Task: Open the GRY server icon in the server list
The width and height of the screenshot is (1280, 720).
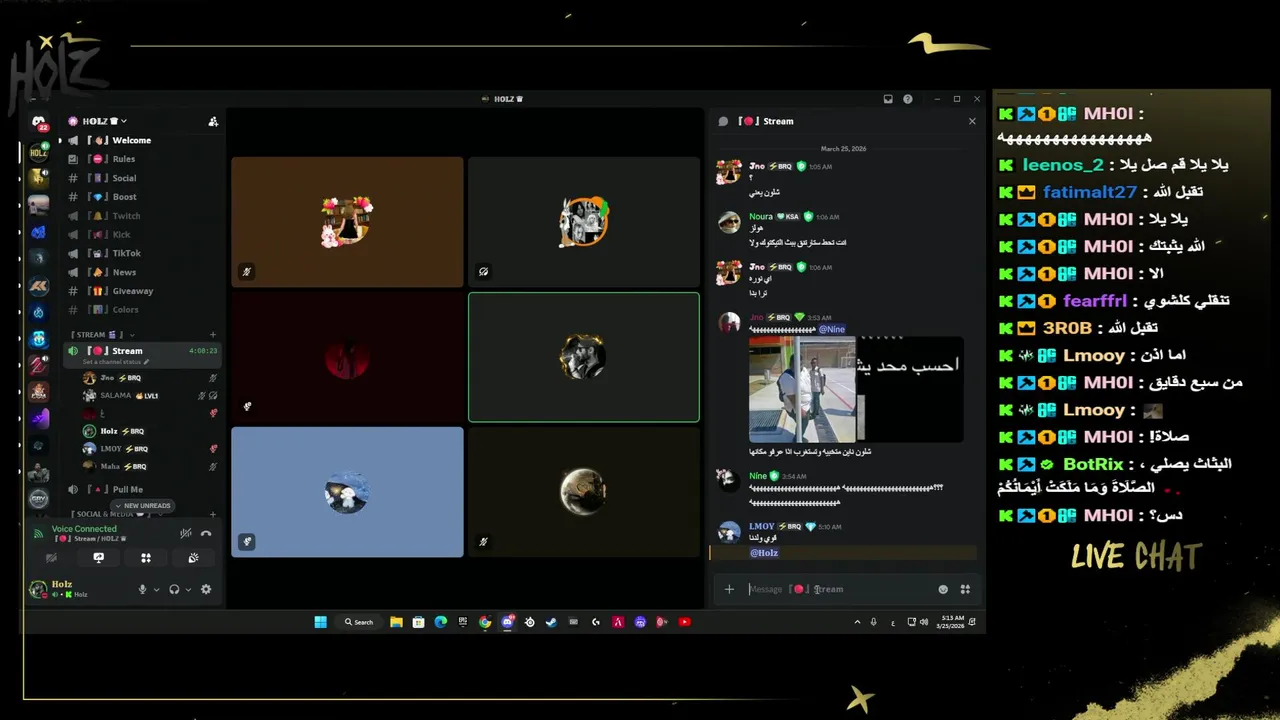Action: [x=39, y=498]
